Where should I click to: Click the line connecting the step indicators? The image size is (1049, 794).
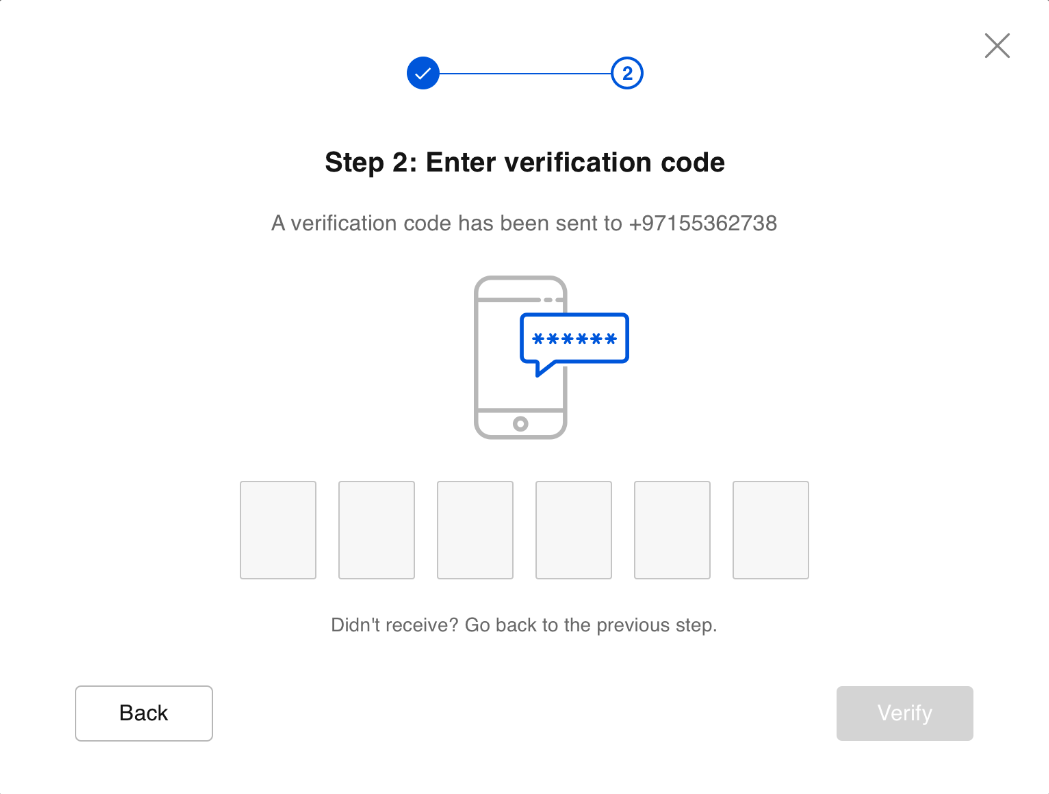[x=525, y=73]
